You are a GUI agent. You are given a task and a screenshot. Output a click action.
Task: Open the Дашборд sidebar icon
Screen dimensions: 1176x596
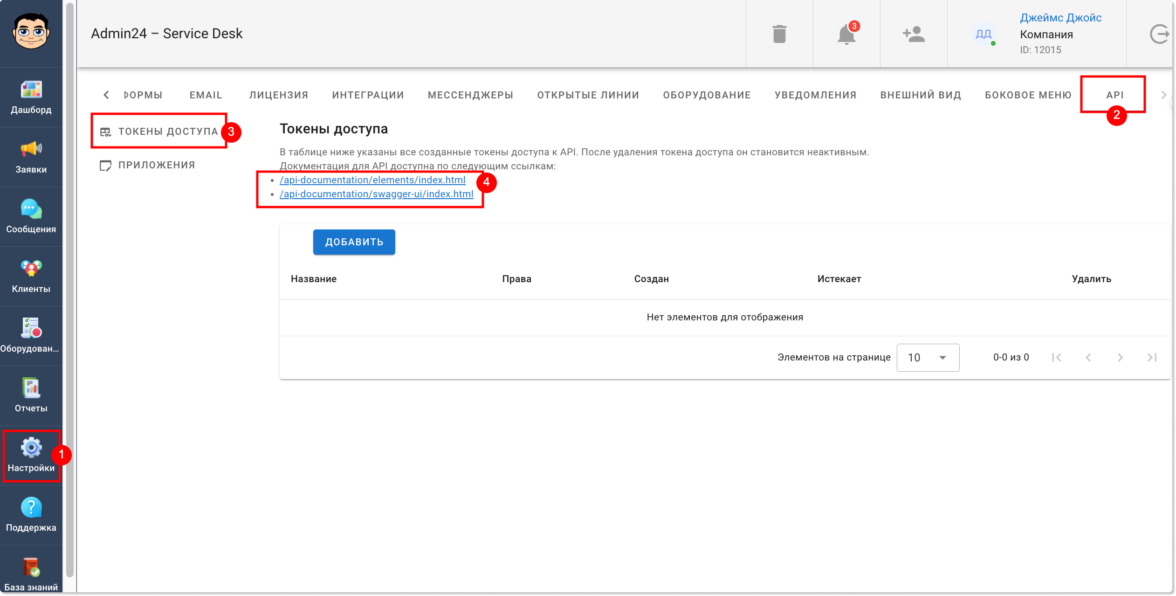31,91
